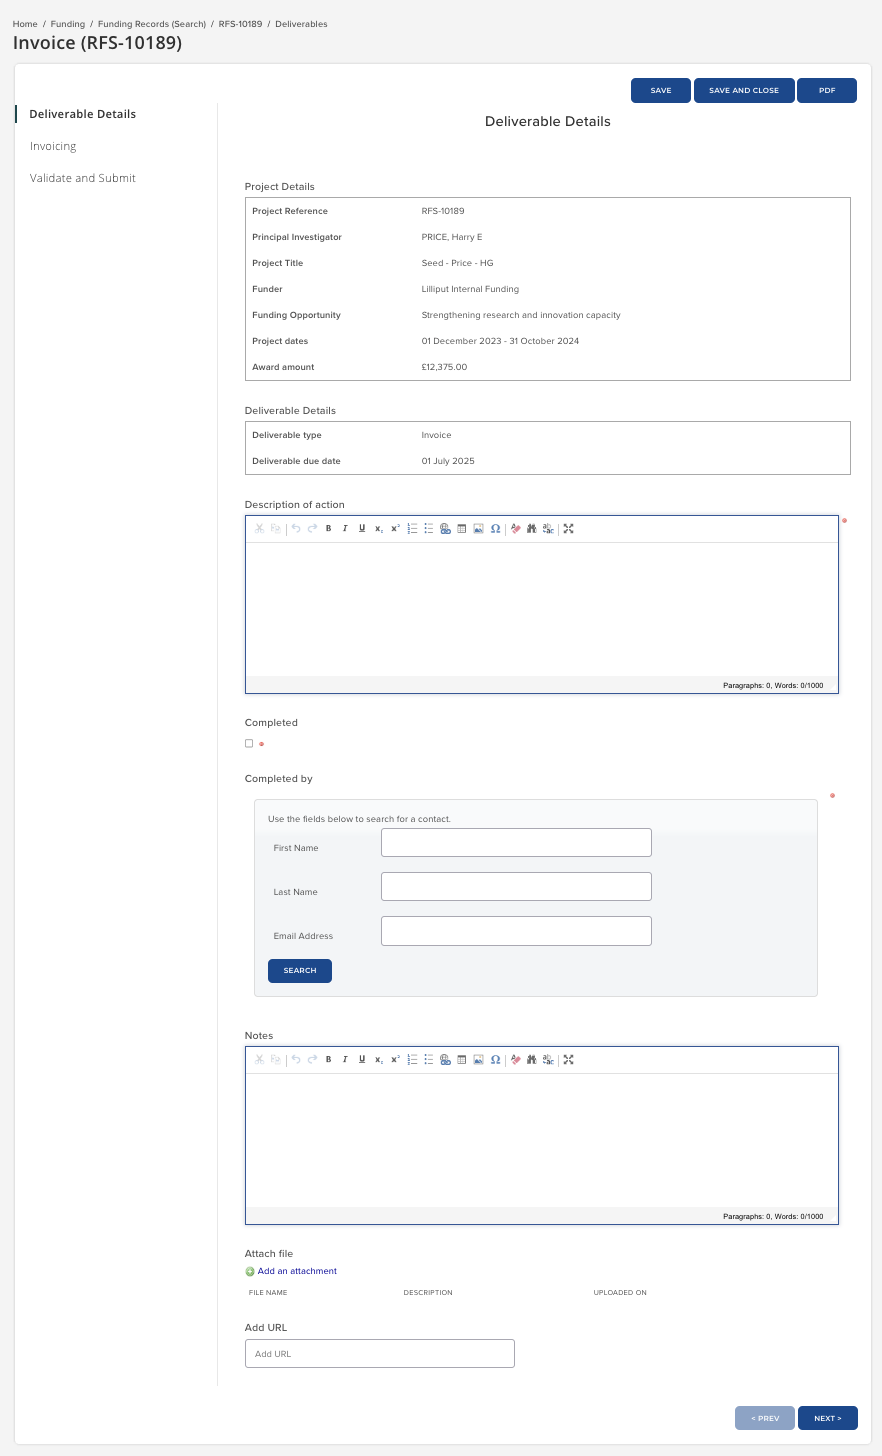This screenshot has width=882, height=1456.
Task: Tick the Completed checkbox
Action: click(x=249, y=743)
